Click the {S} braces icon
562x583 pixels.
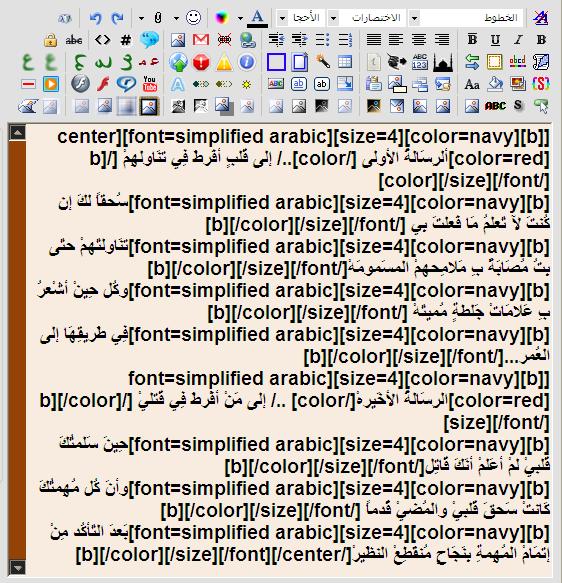click(x=540, y=84)
